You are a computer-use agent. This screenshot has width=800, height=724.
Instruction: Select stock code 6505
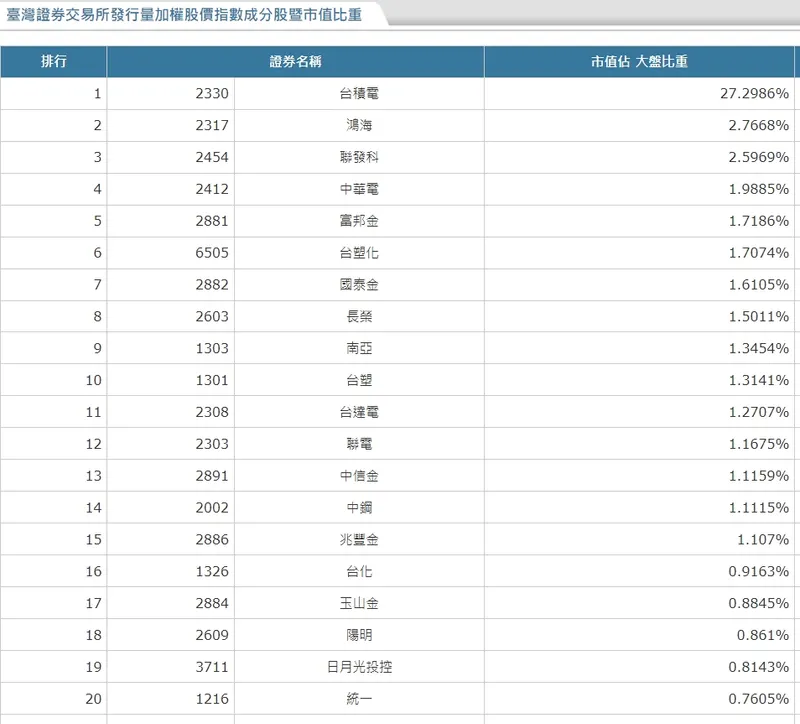[212, 253]
